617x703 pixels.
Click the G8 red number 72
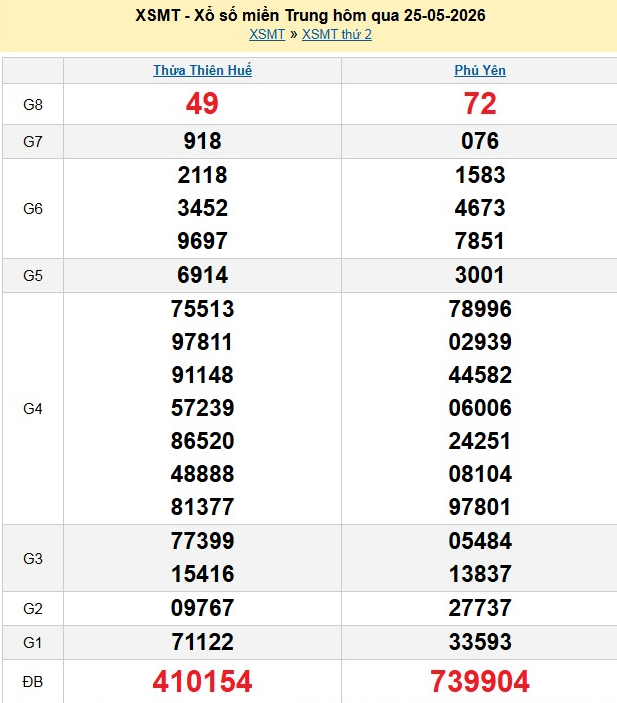[480, 104]
